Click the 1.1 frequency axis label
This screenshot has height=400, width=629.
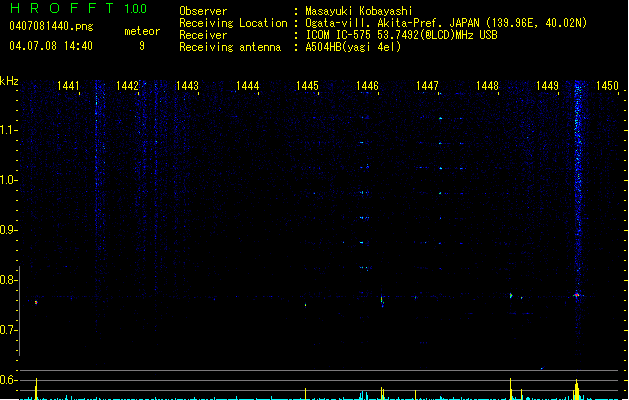click(8, 130)
